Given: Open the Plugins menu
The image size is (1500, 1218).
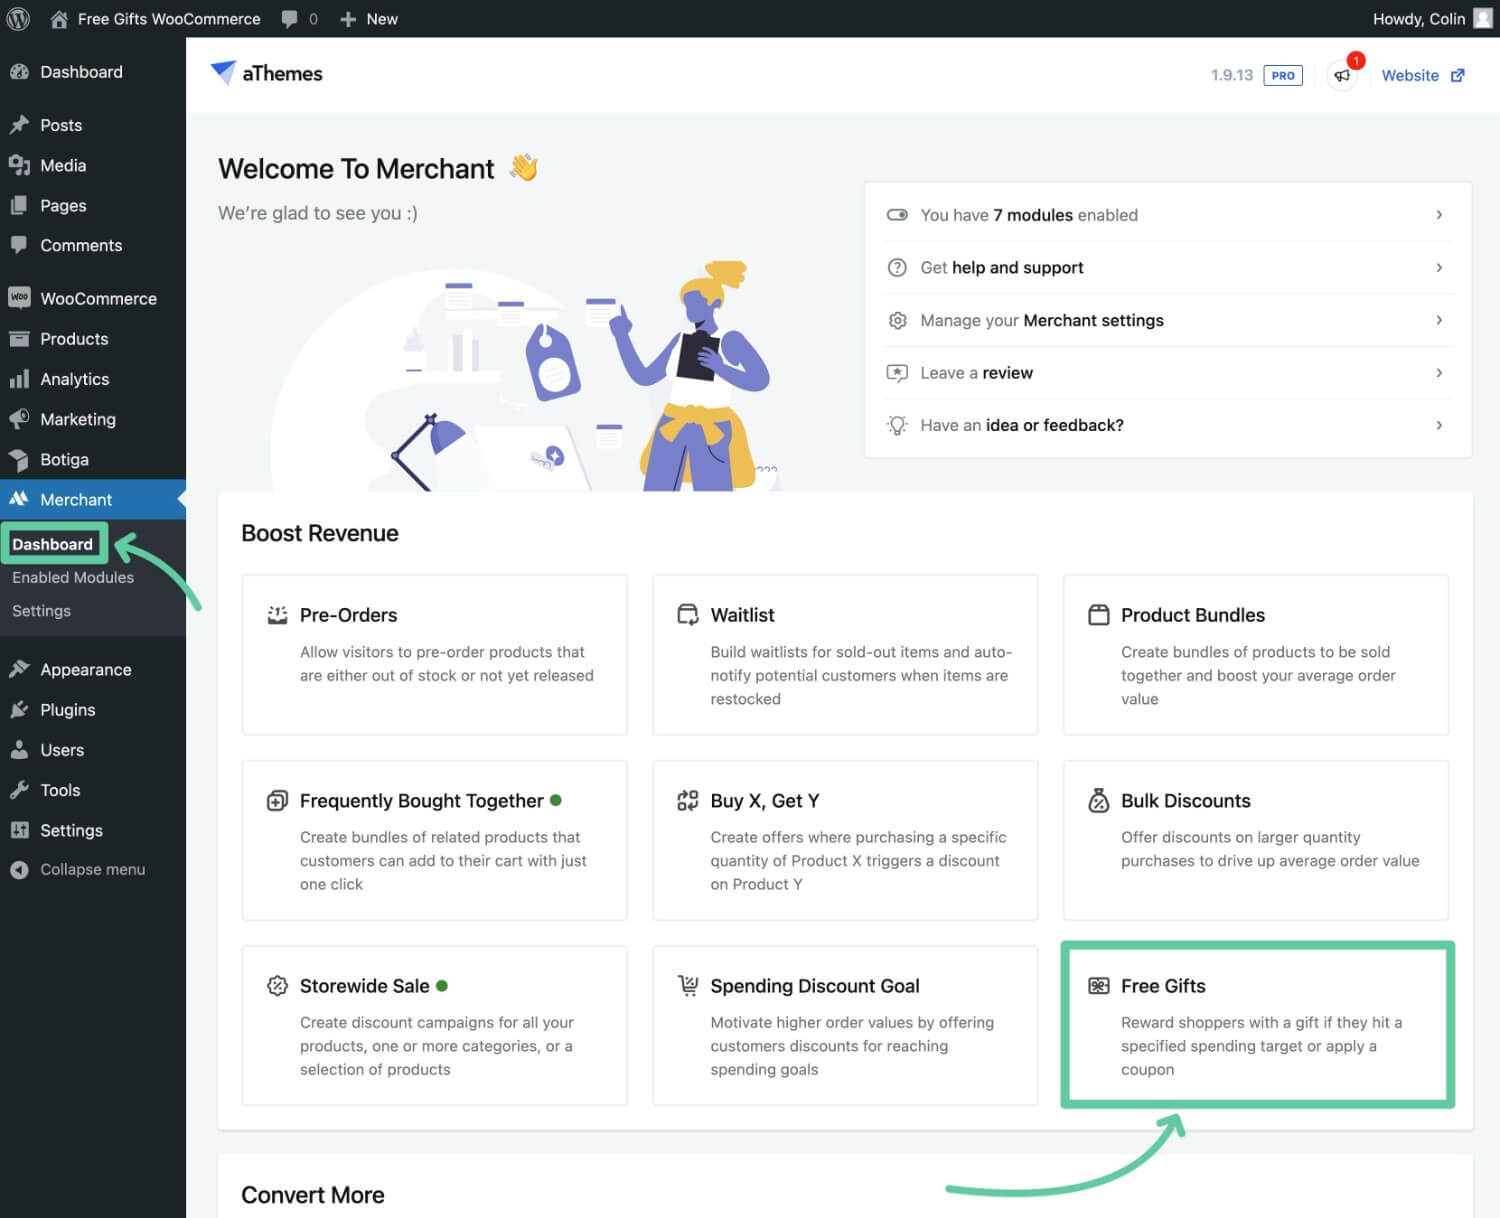Looking at the screenshot, I should 92,710.
